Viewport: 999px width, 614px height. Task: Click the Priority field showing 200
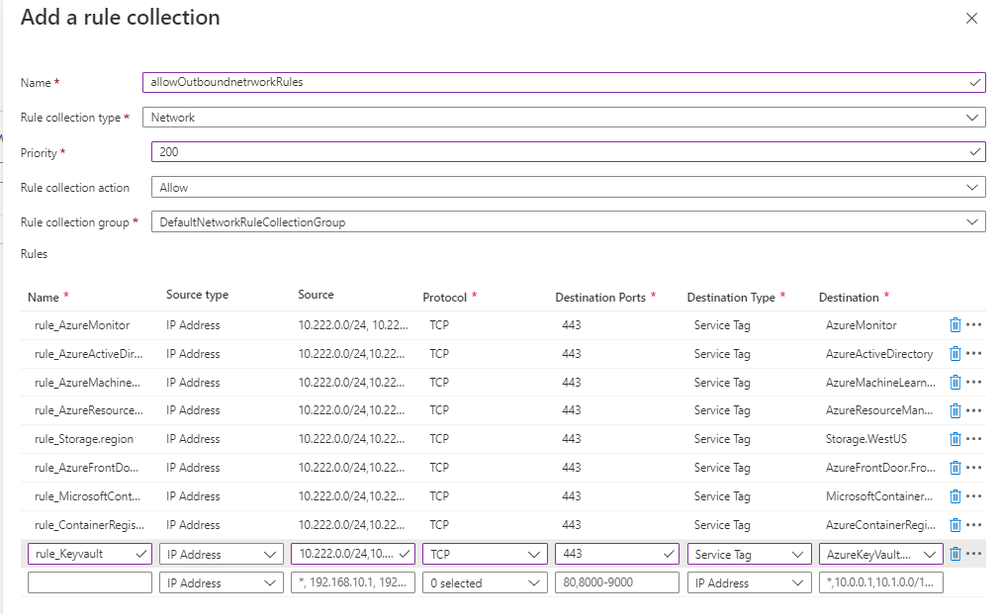560,152
